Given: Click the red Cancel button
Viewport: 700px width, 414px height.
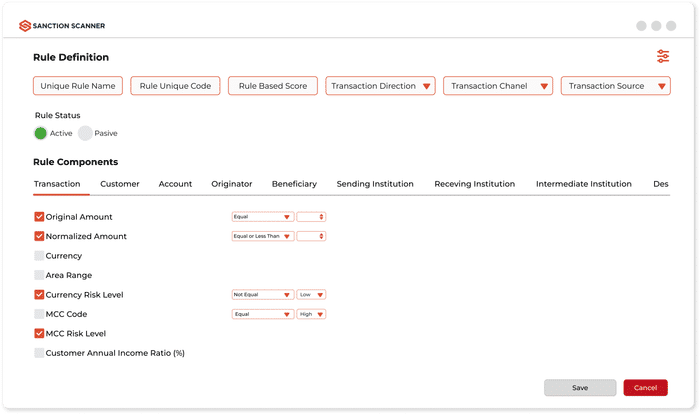Looking at the screenshot, I should 646,388.
